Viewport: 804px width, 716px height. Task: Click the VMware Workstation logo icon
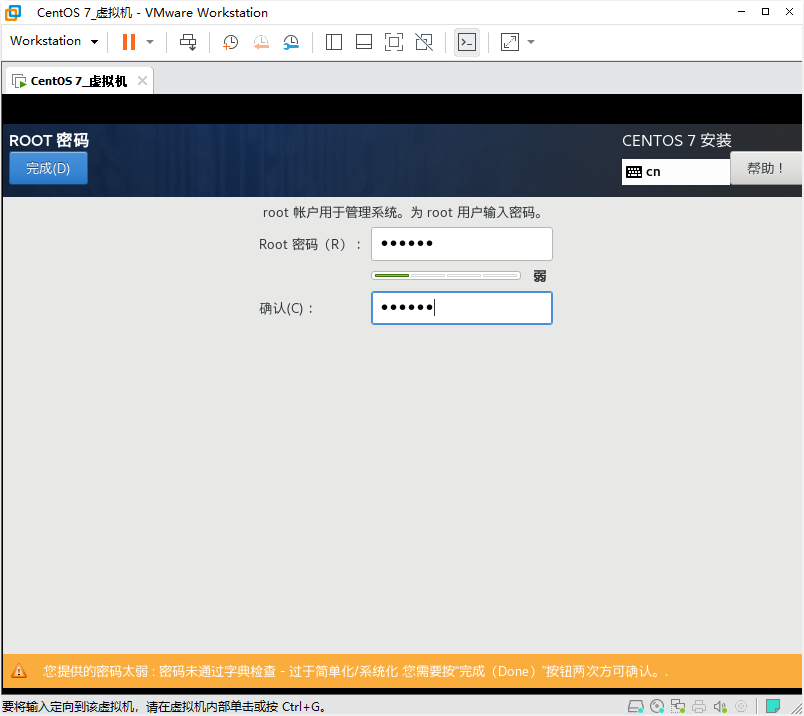click(13, 12)
